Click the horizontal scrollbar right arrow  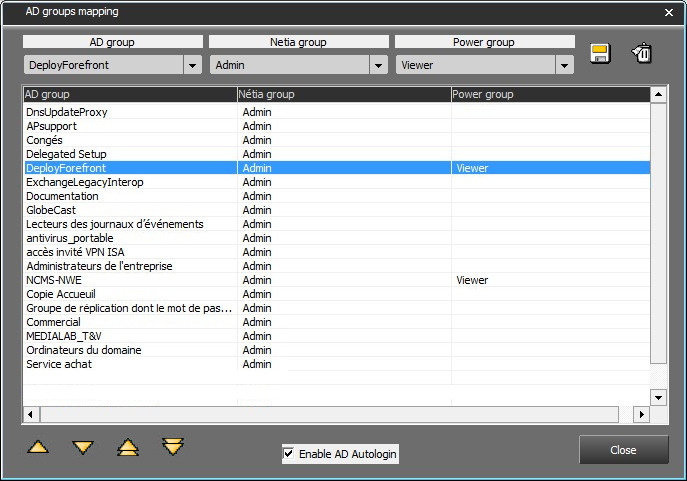click(x=641, y=414)
